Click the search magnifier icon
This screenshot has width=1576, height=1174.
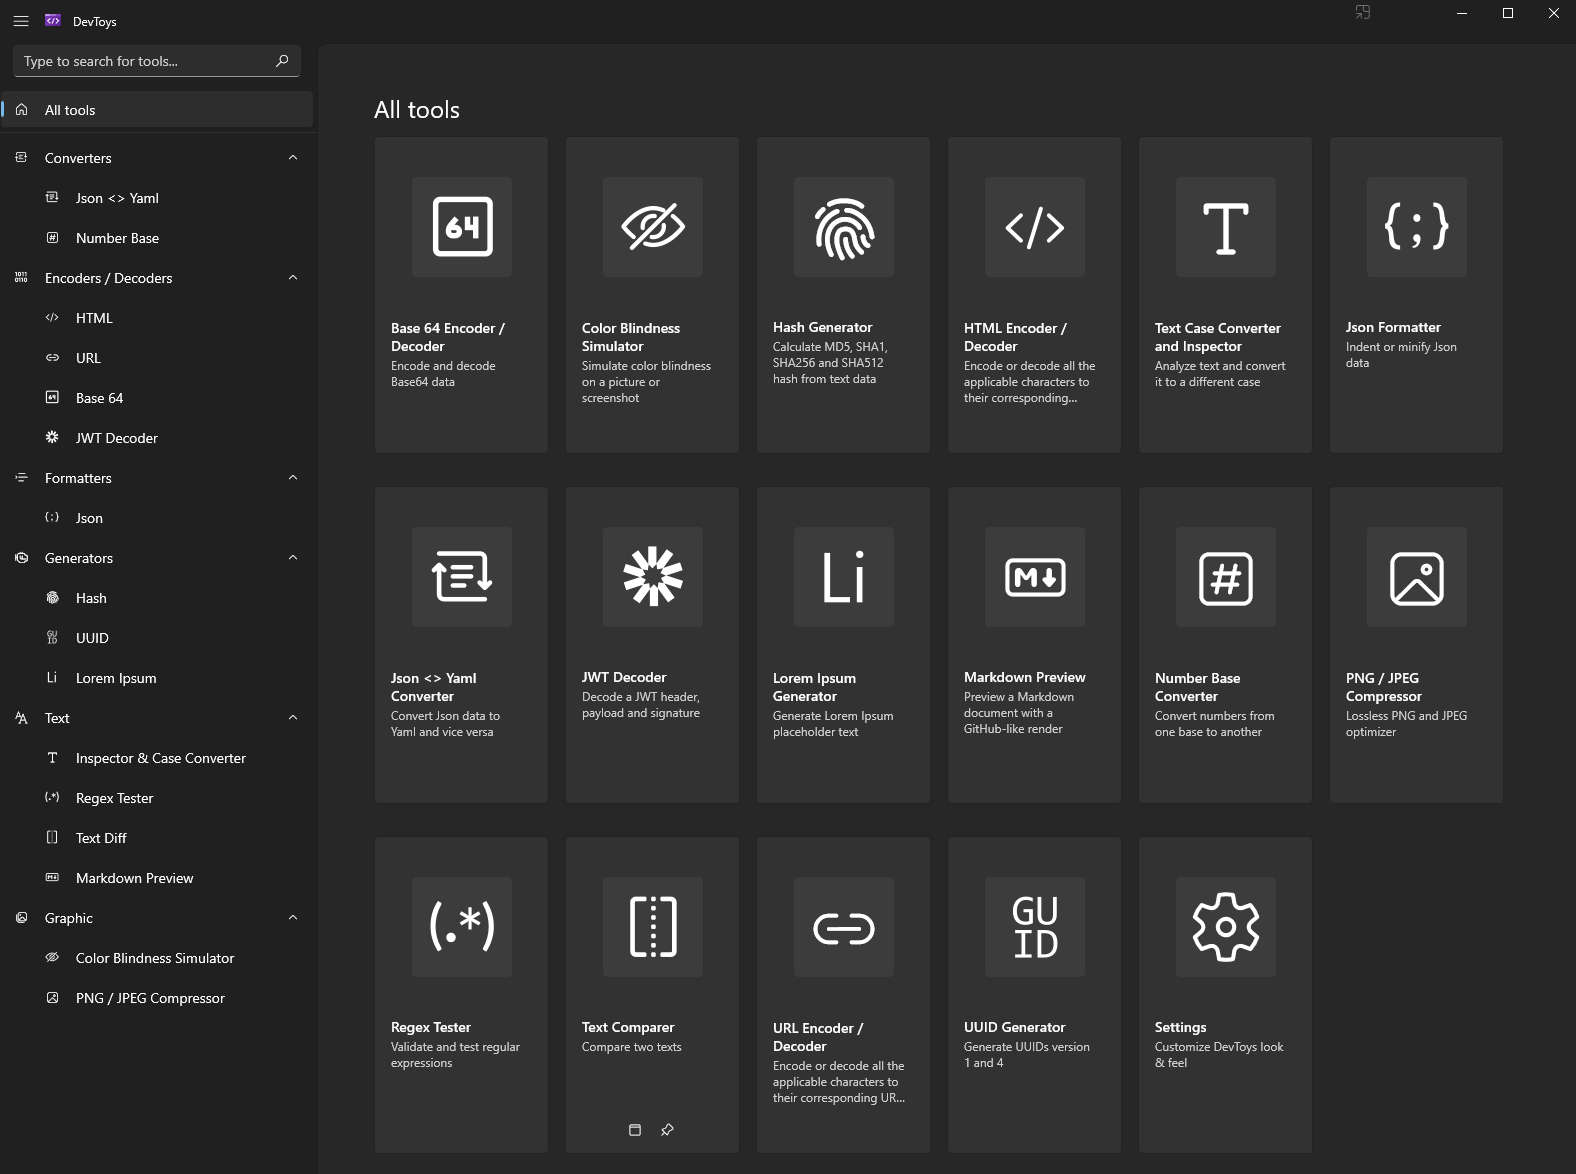tap(282, 61)
